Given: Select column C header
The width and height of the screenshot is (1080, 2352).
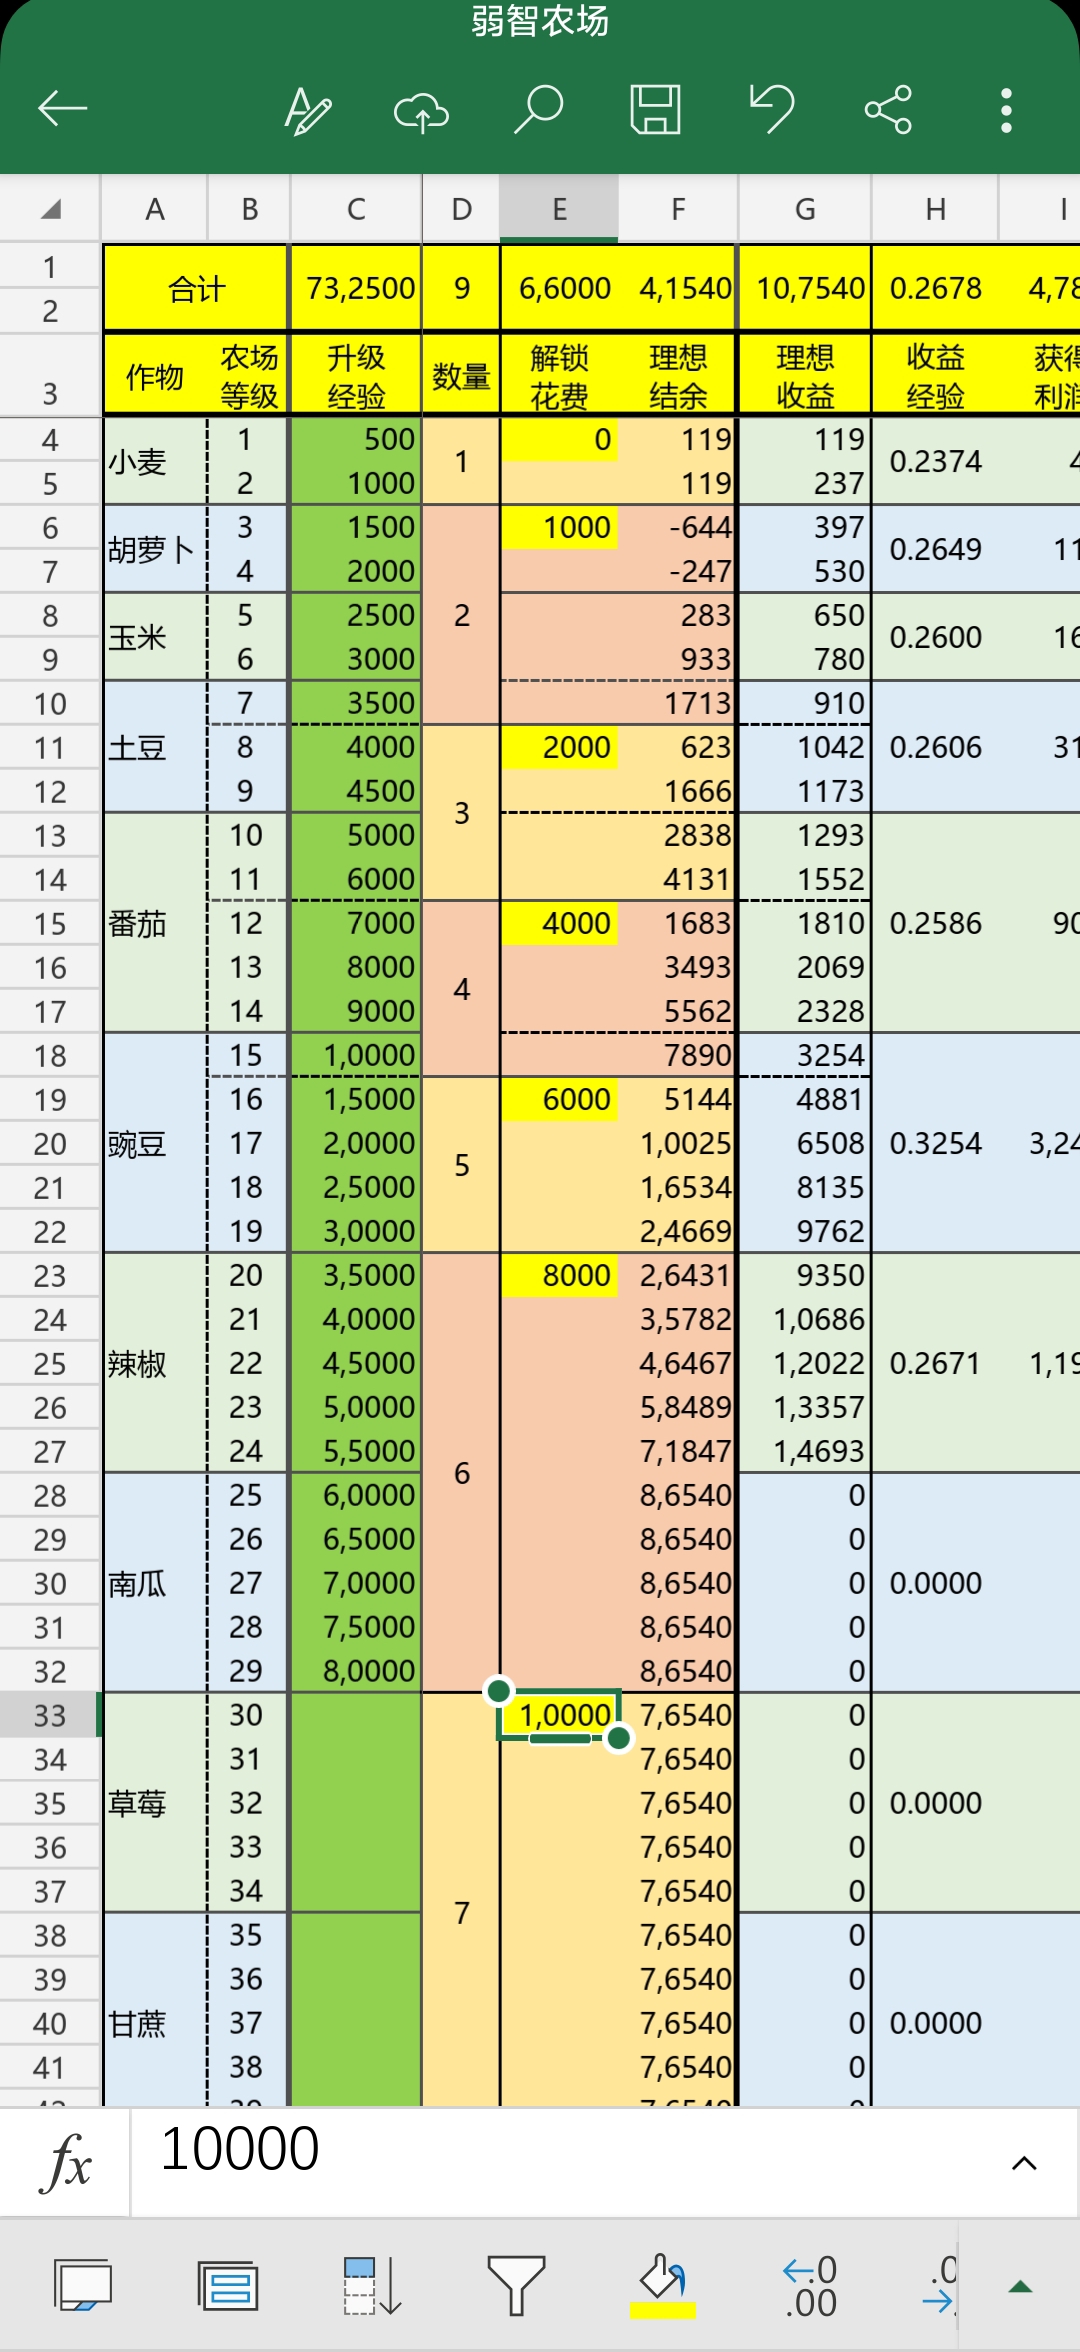Looking at the screenshot, I should [356, 209].
